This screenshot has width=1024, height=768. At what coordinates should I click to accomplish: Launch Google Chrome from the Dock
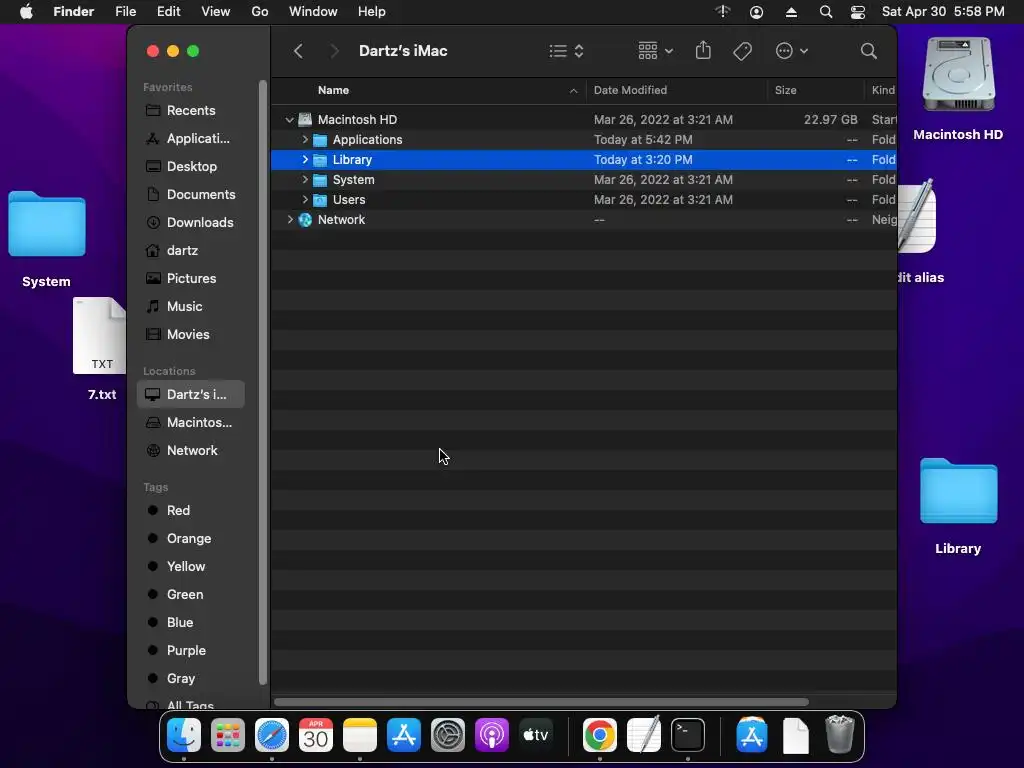click(600, 735)
